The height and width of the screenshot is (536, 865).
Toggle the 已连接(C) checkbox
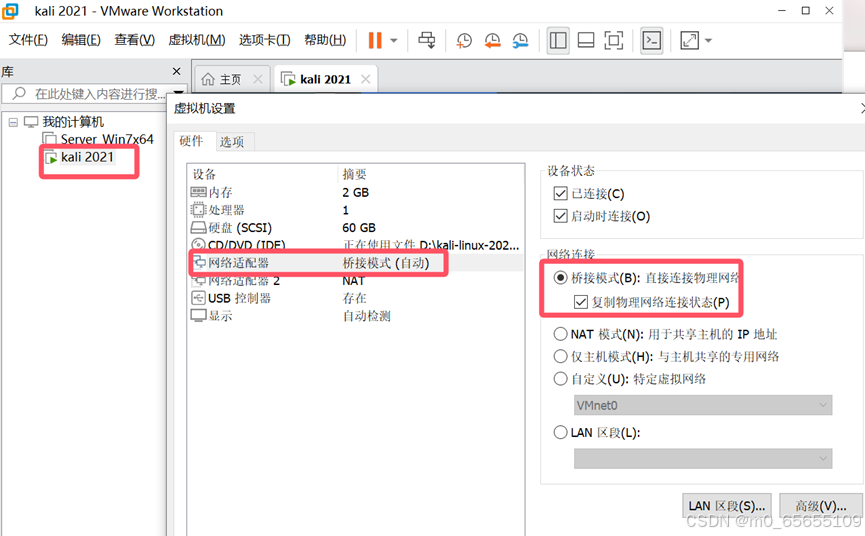point(560,194)
